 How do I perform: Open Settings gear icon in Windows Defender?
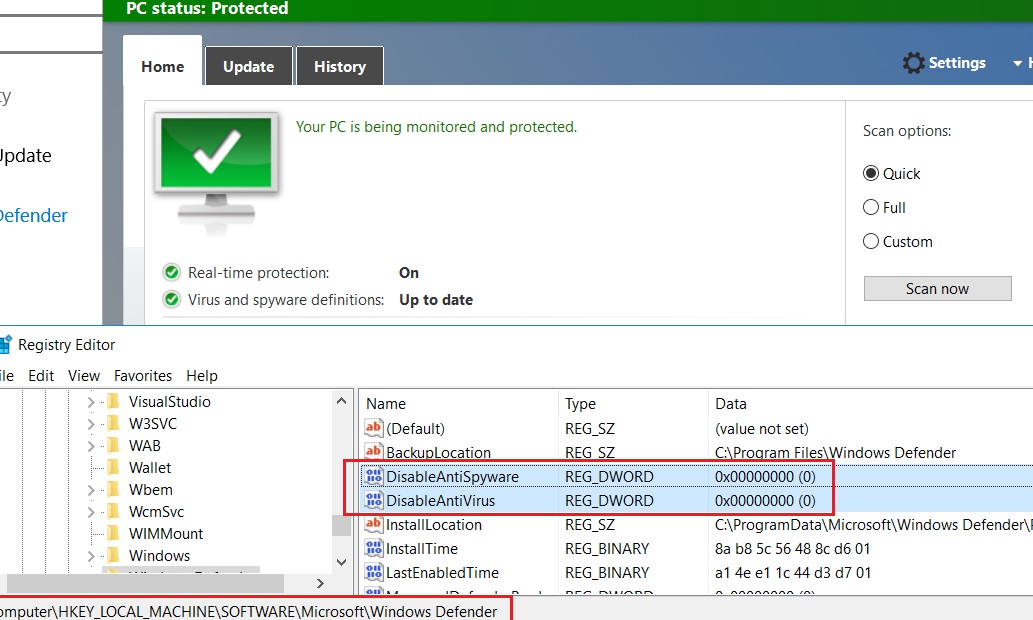click(914, 63)
